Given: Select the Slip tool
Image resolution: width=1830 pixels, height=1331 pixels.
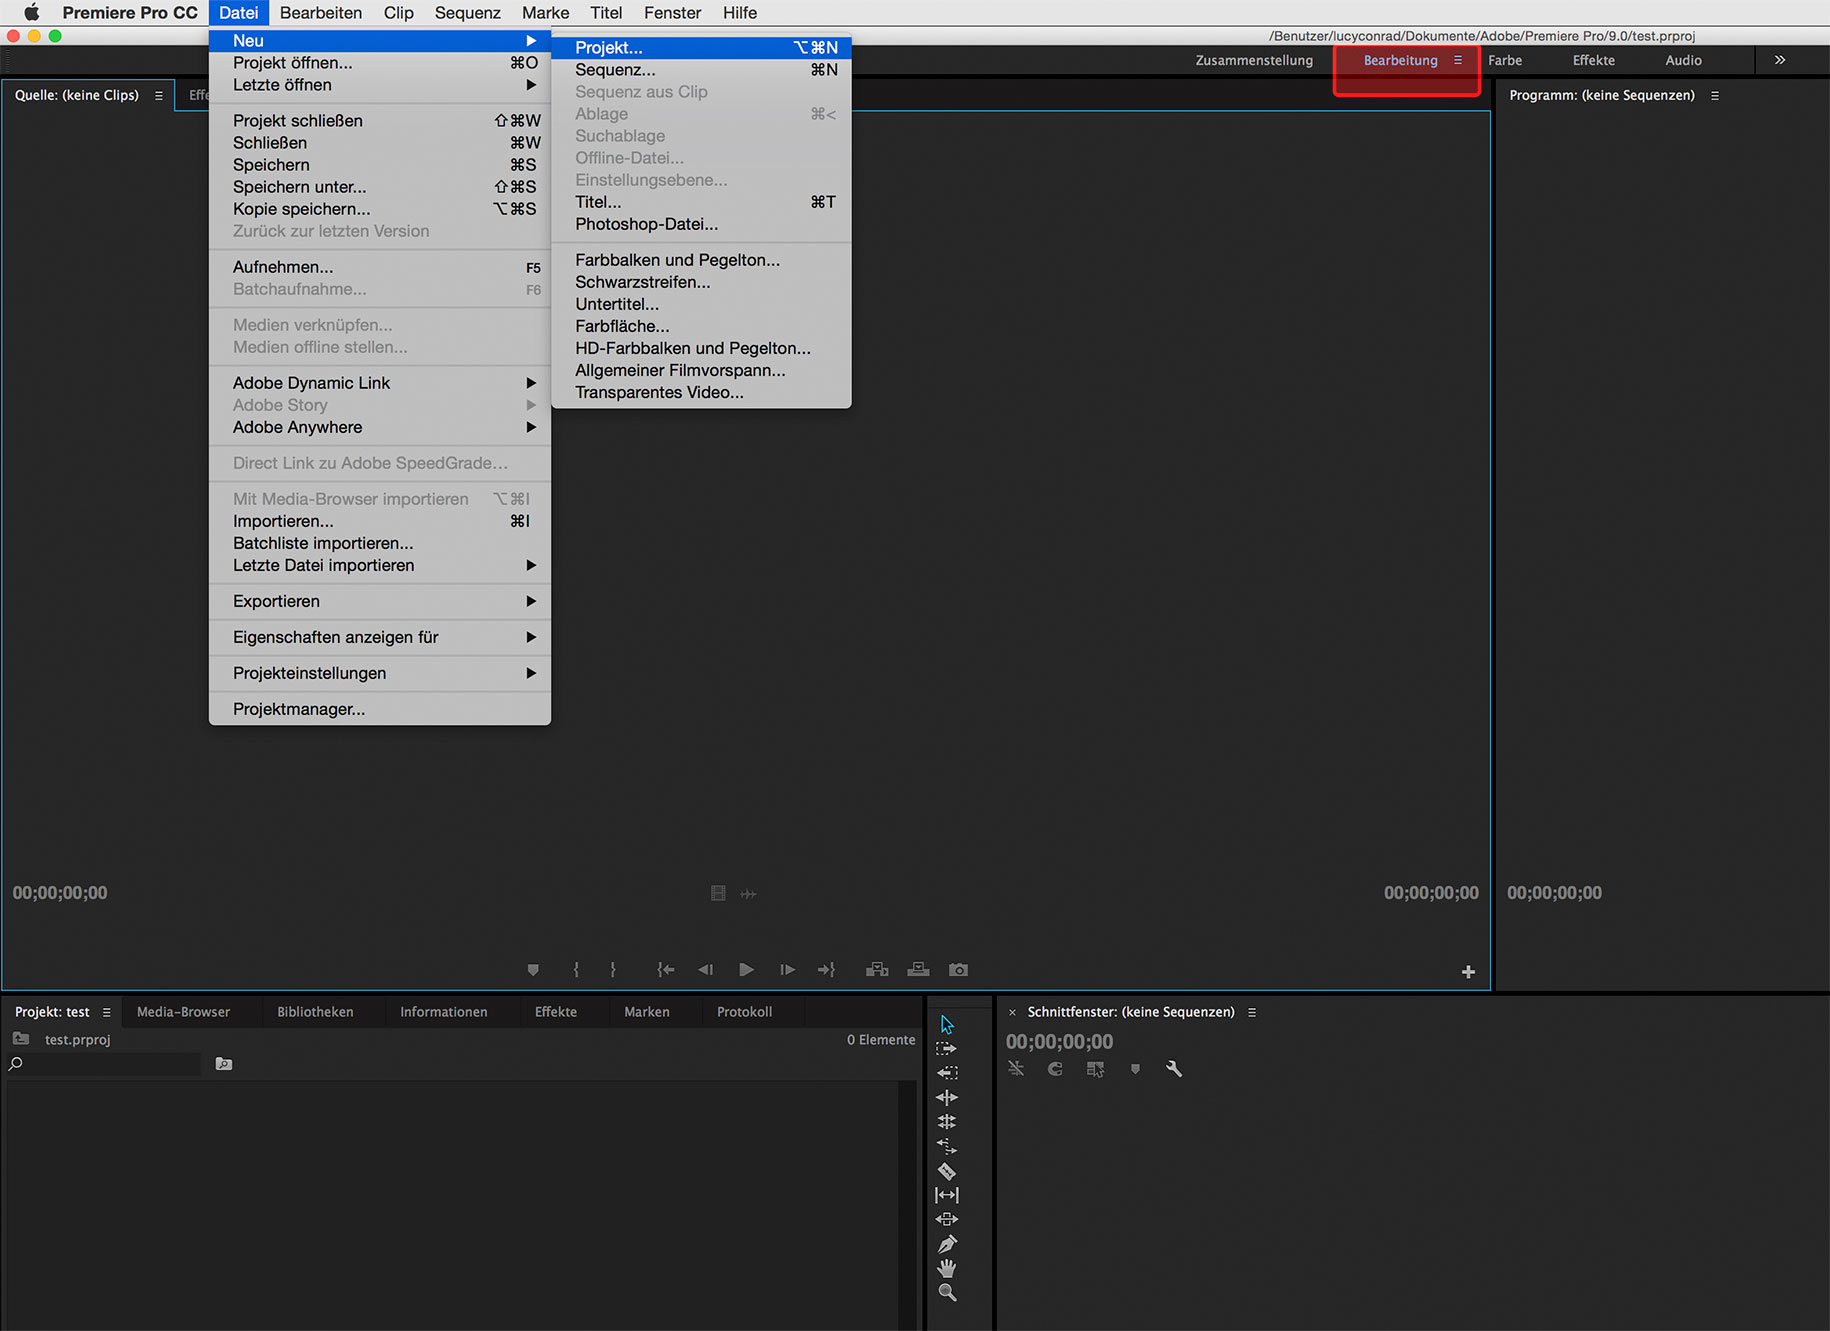Looking at the screenshot, I should click(x=947, y=1195).
